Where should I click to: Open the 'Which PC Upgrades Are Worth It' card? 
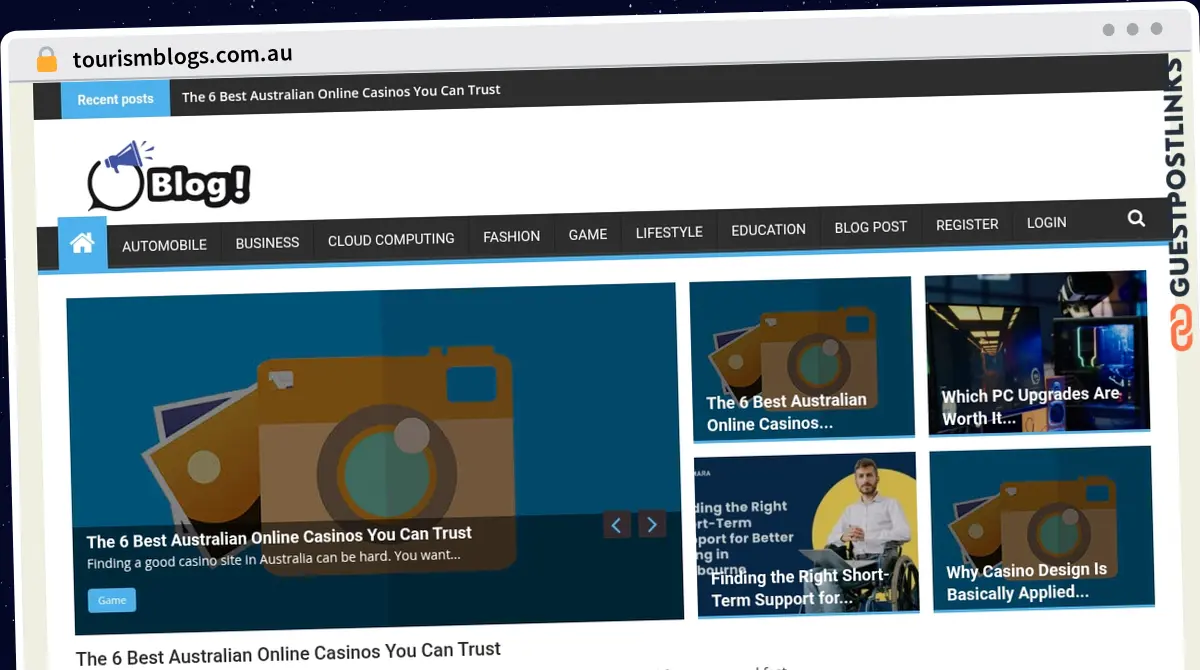coord(1037,352)
